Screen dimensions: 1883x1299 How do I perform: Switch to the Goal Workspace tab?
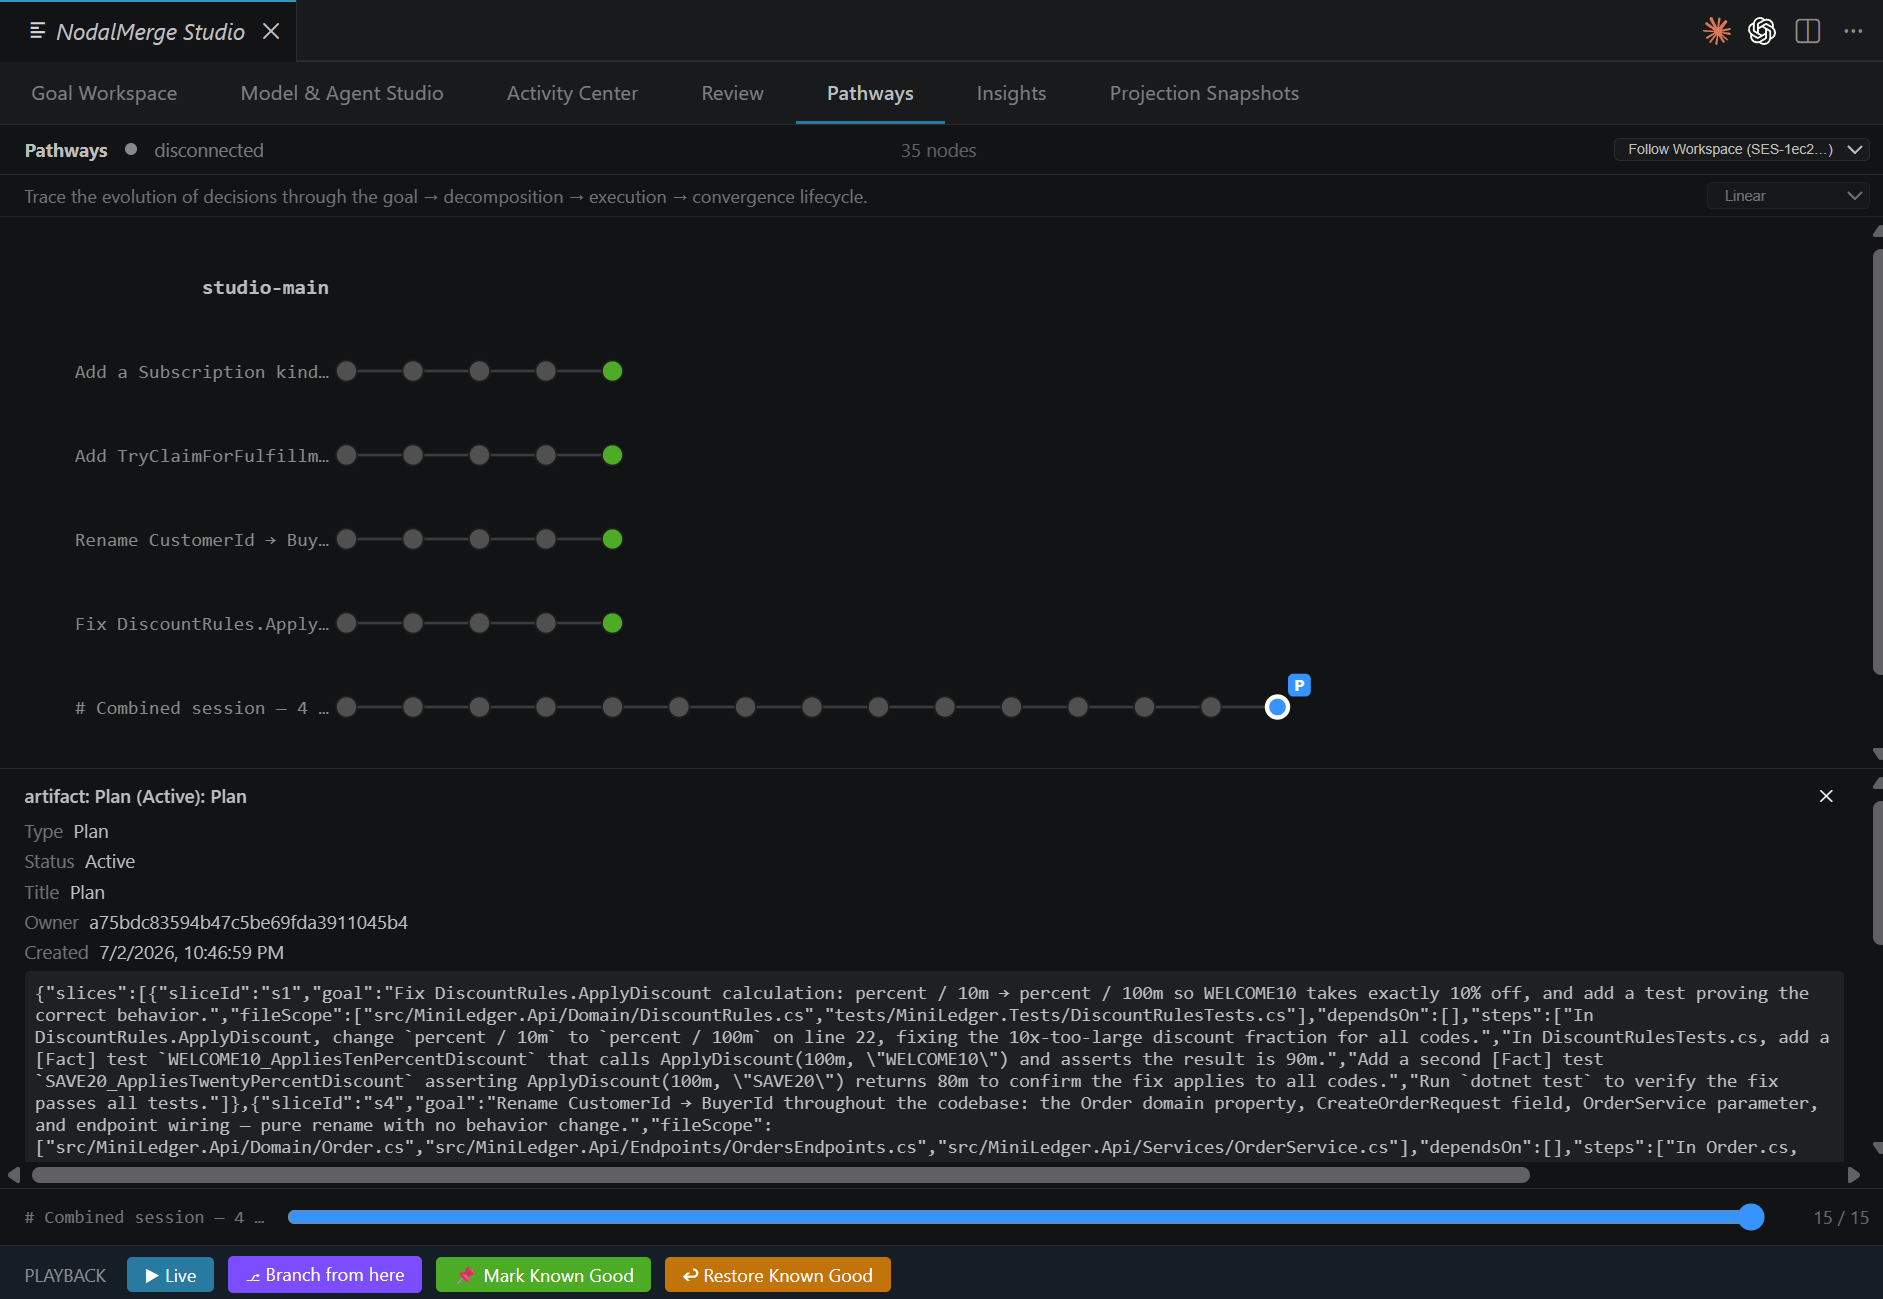click(104, 93)
